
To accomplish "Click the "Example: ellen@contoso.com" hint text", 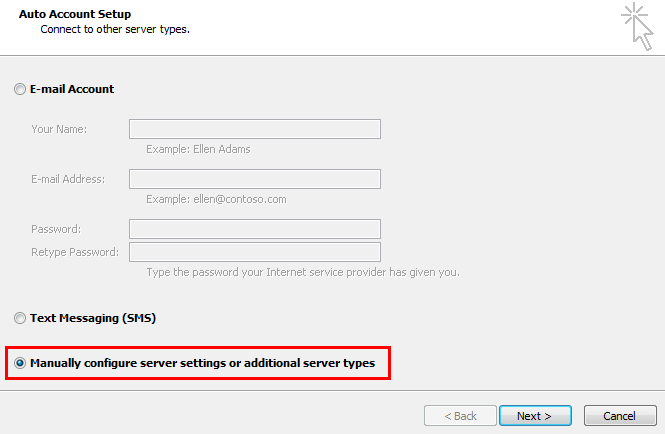I will point(216,199).
